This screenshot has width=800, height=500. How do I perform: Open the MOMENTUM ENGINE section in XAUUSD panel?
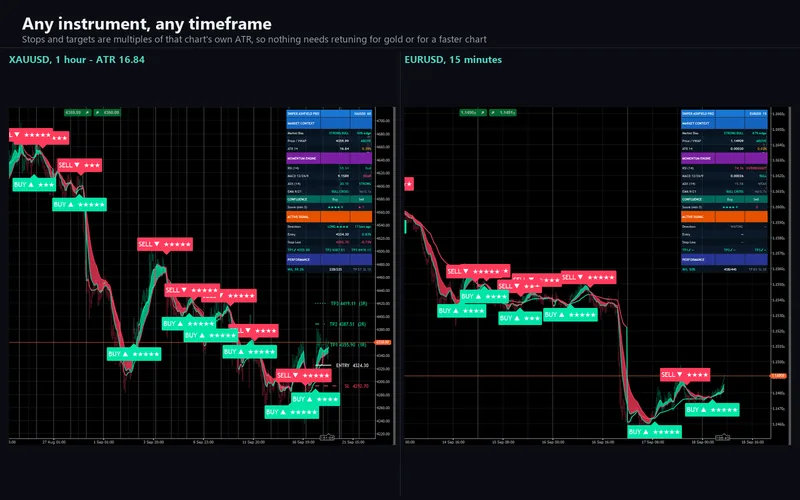pos(329,158)
